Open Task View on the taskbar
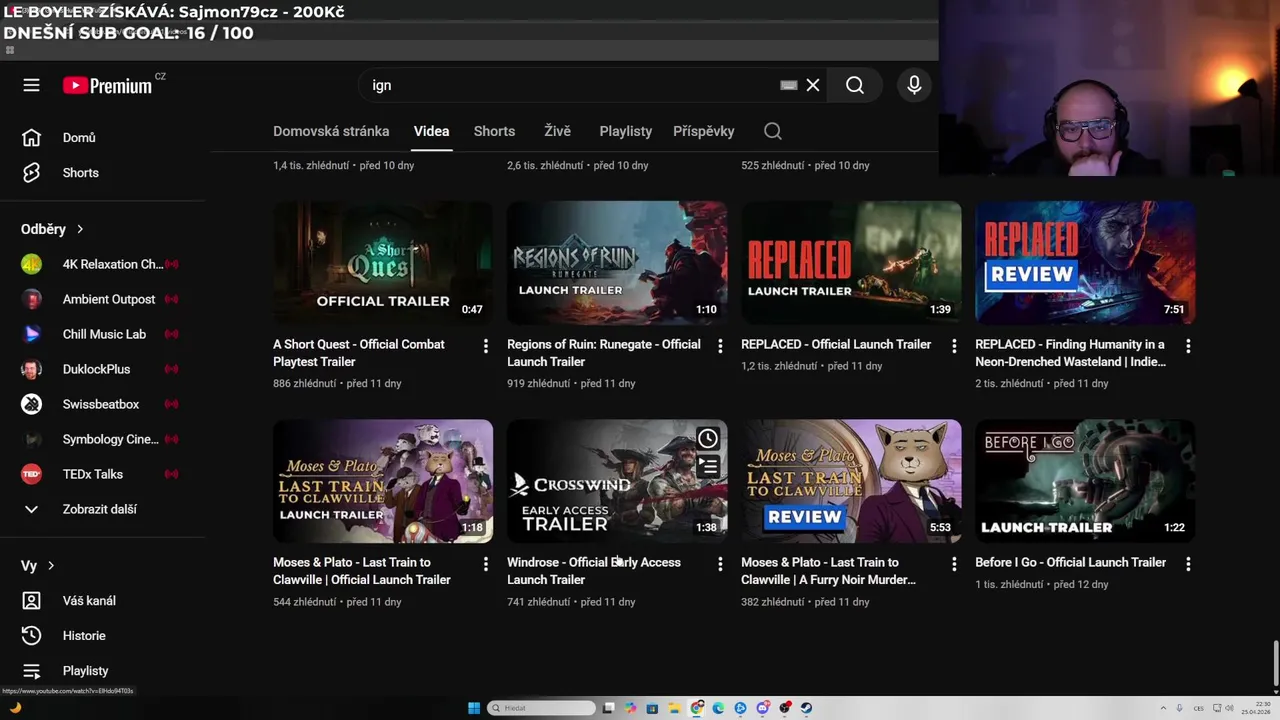 pyautogui.click(x=608, y=708)
